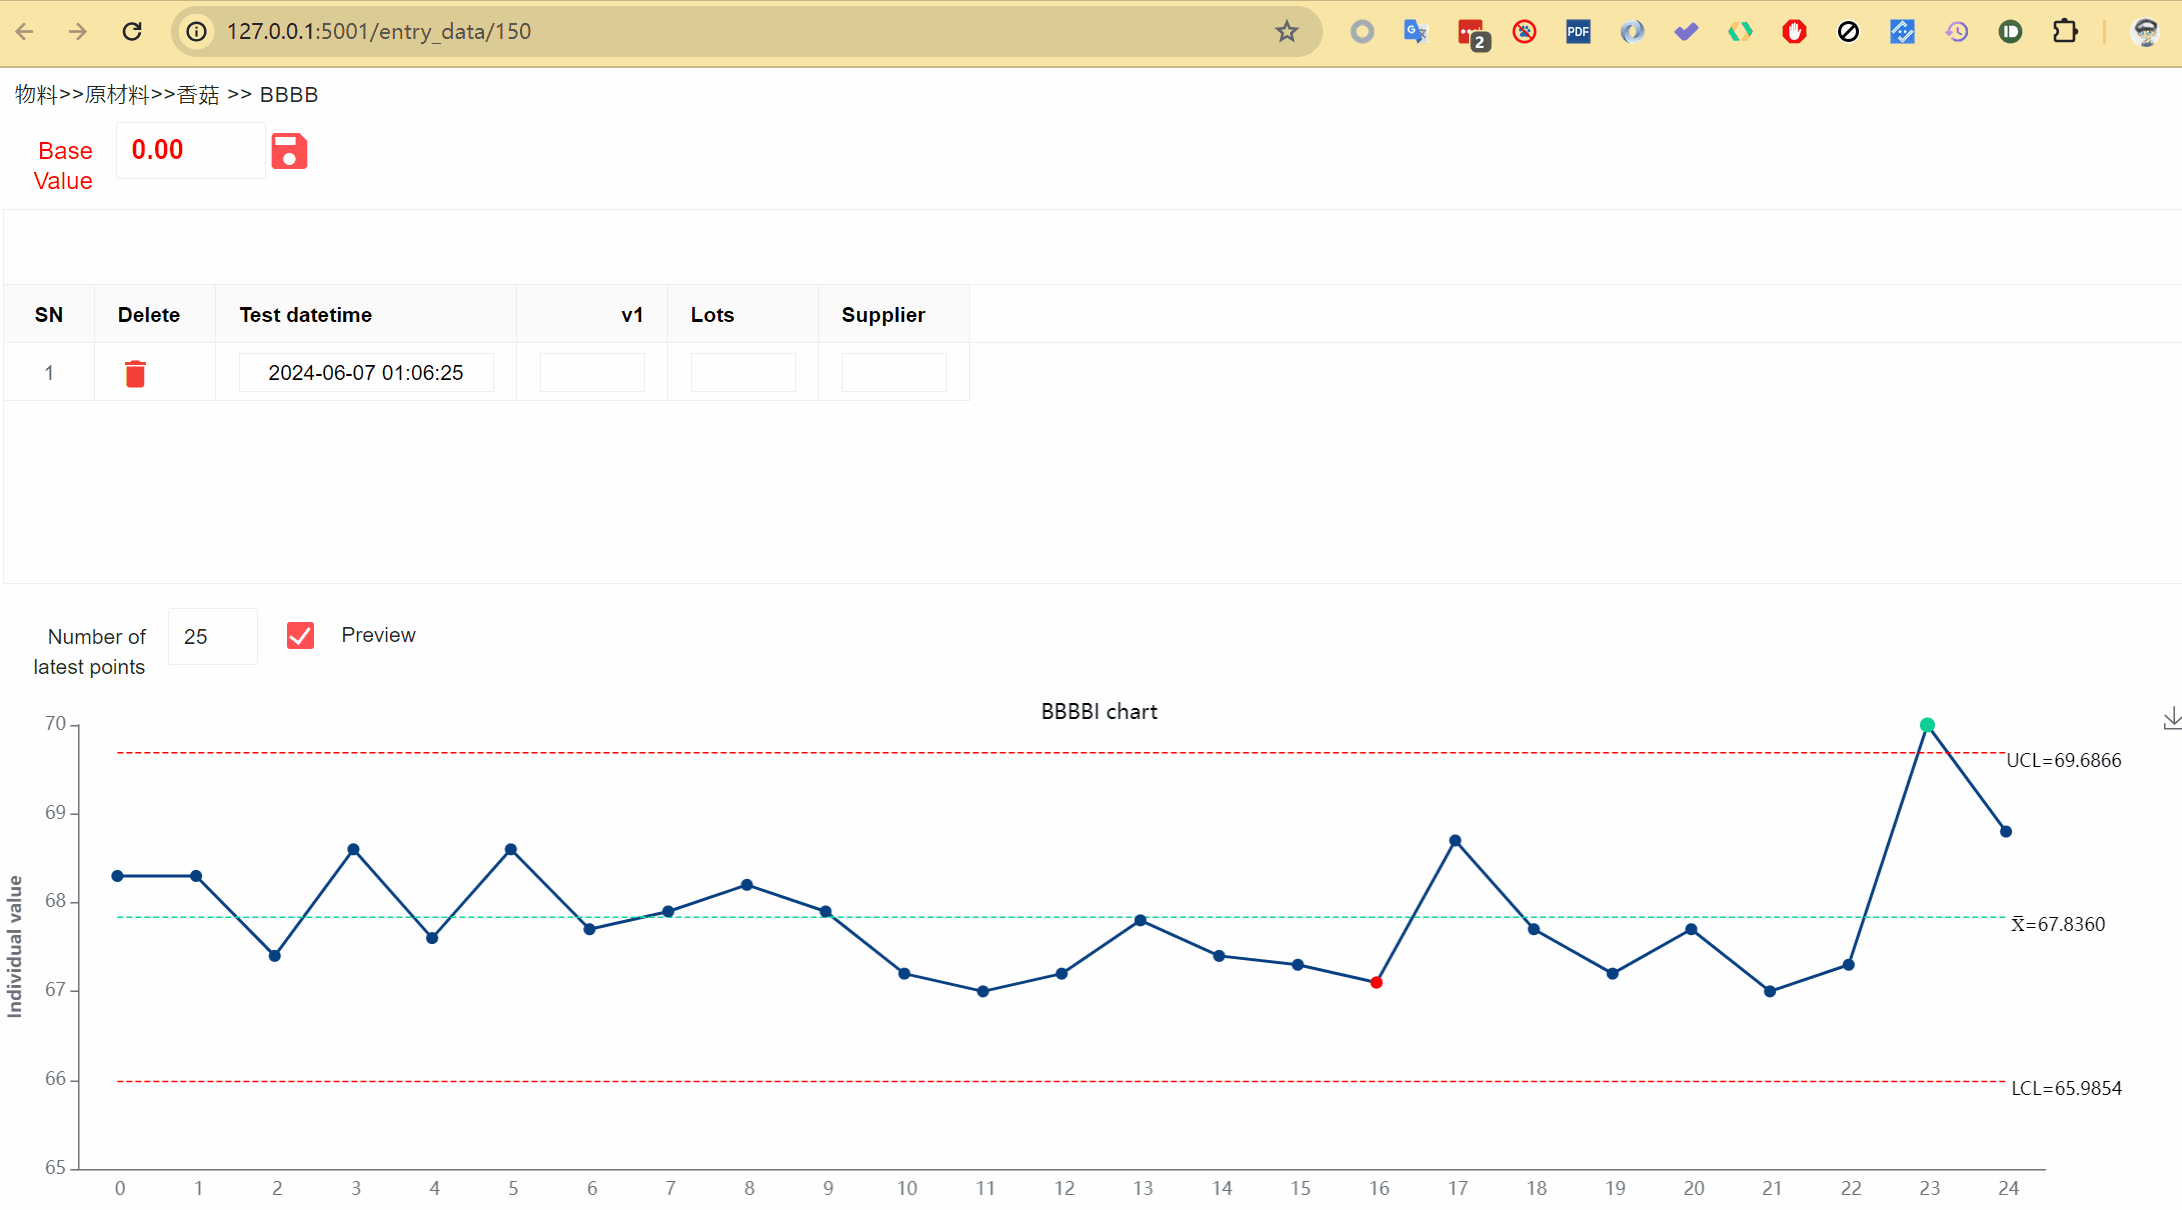The image size is (2182, 1210).
Task: Click the red calendar extension with badge 2
Action: 1472,34
